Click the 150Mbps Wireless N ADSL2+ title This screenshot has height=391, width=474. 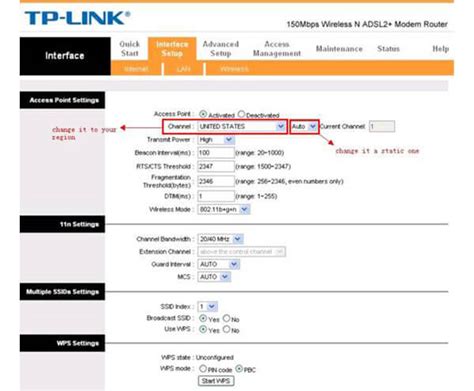click(367, 24)
